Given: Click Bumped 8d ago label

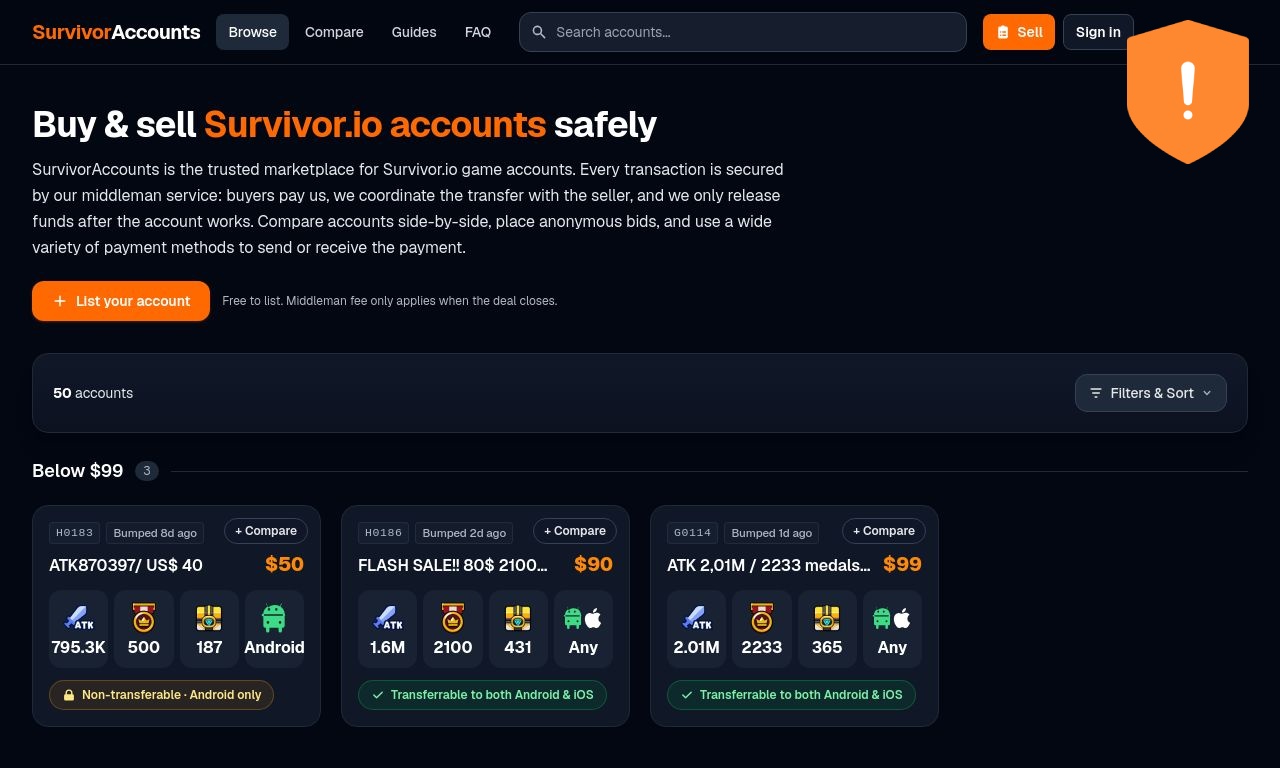Looking at the screenshot, I should [155, 533].
